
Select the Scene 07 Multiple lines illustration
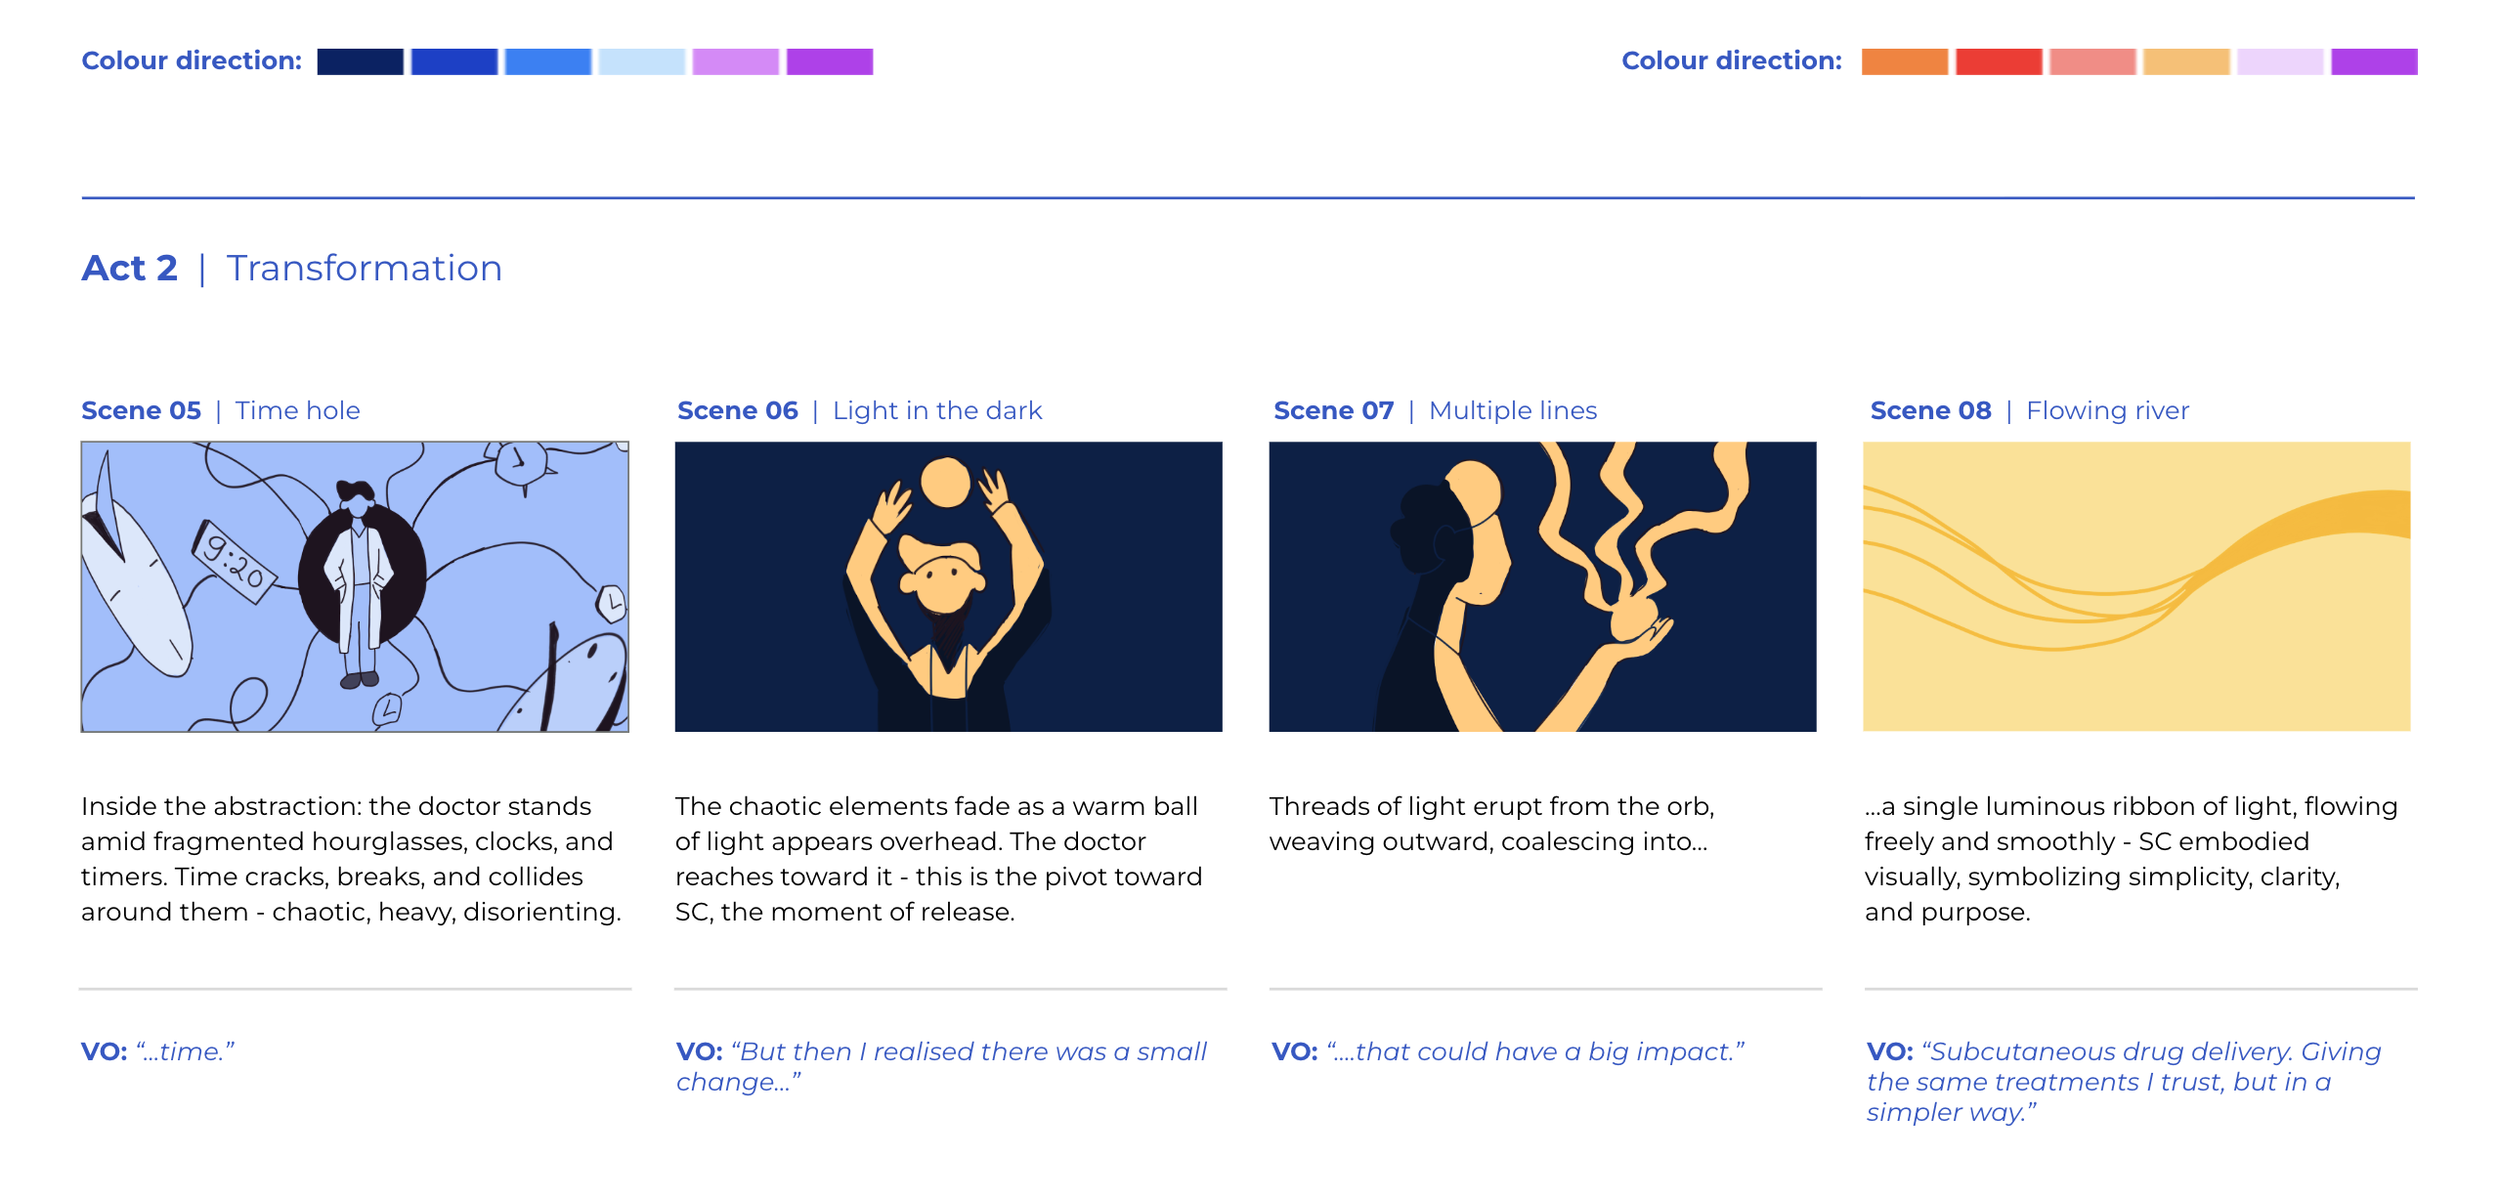1542,587
